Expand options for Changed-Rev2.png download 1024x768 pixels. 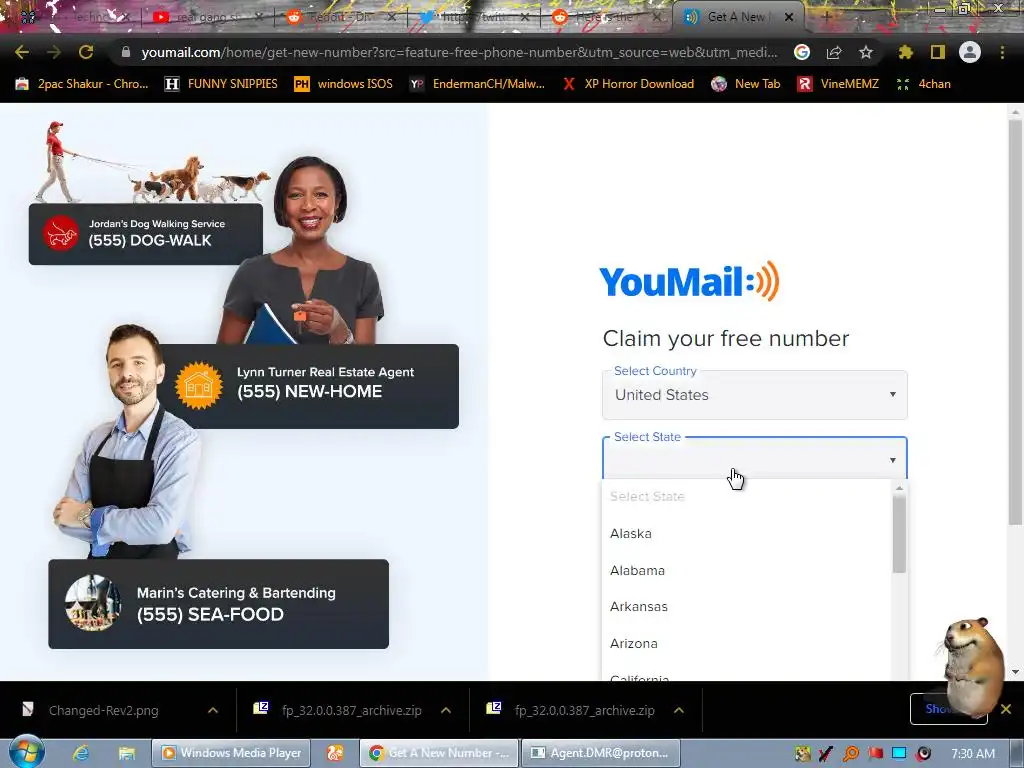pyautogui.click(x=213, y=711)
